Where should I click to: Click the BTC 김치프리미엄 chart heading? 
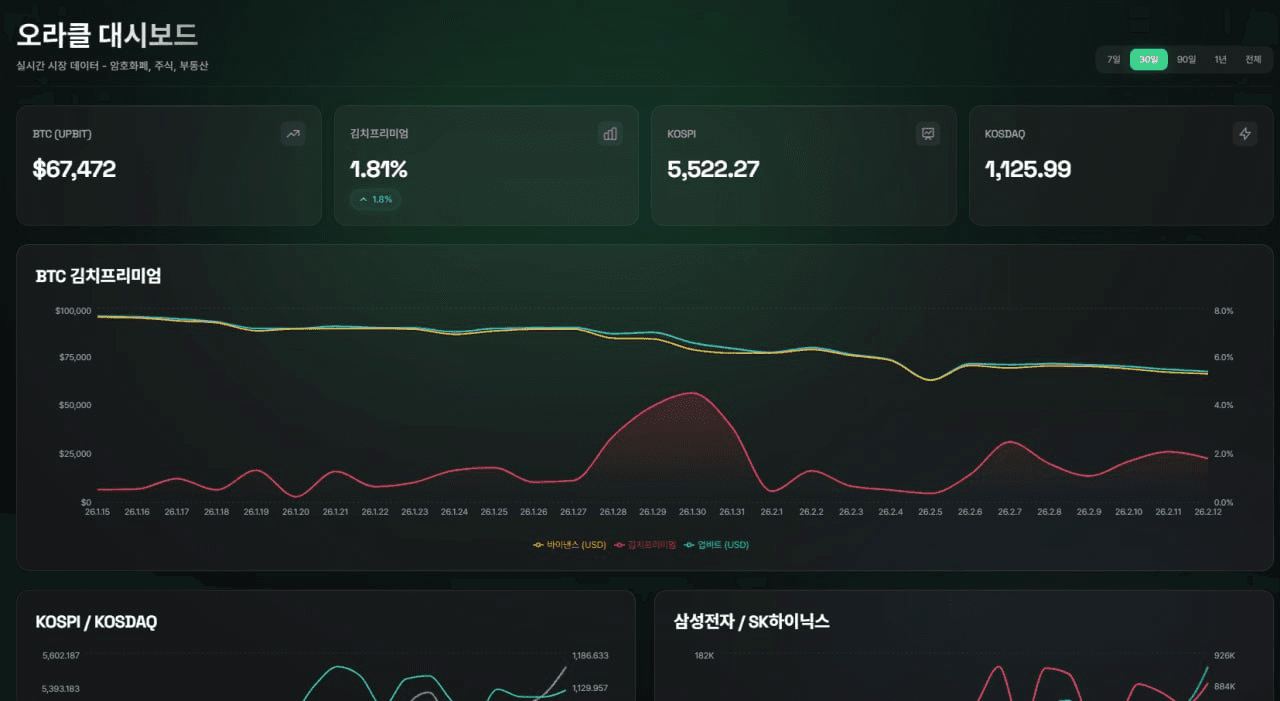pos(98,276)
